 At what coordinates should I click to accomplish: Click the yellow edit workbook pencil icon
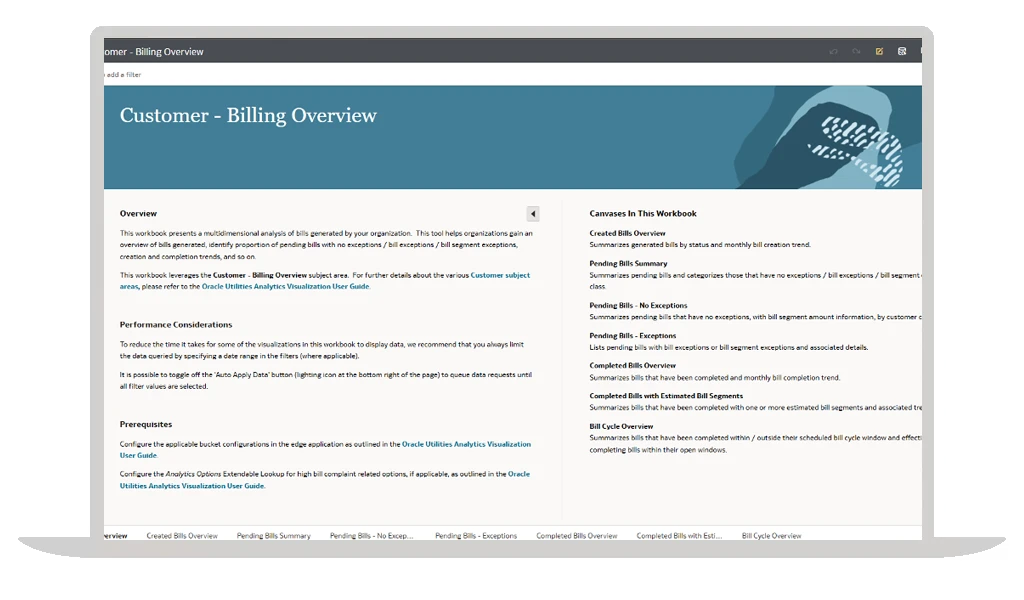tap(879, 51)
